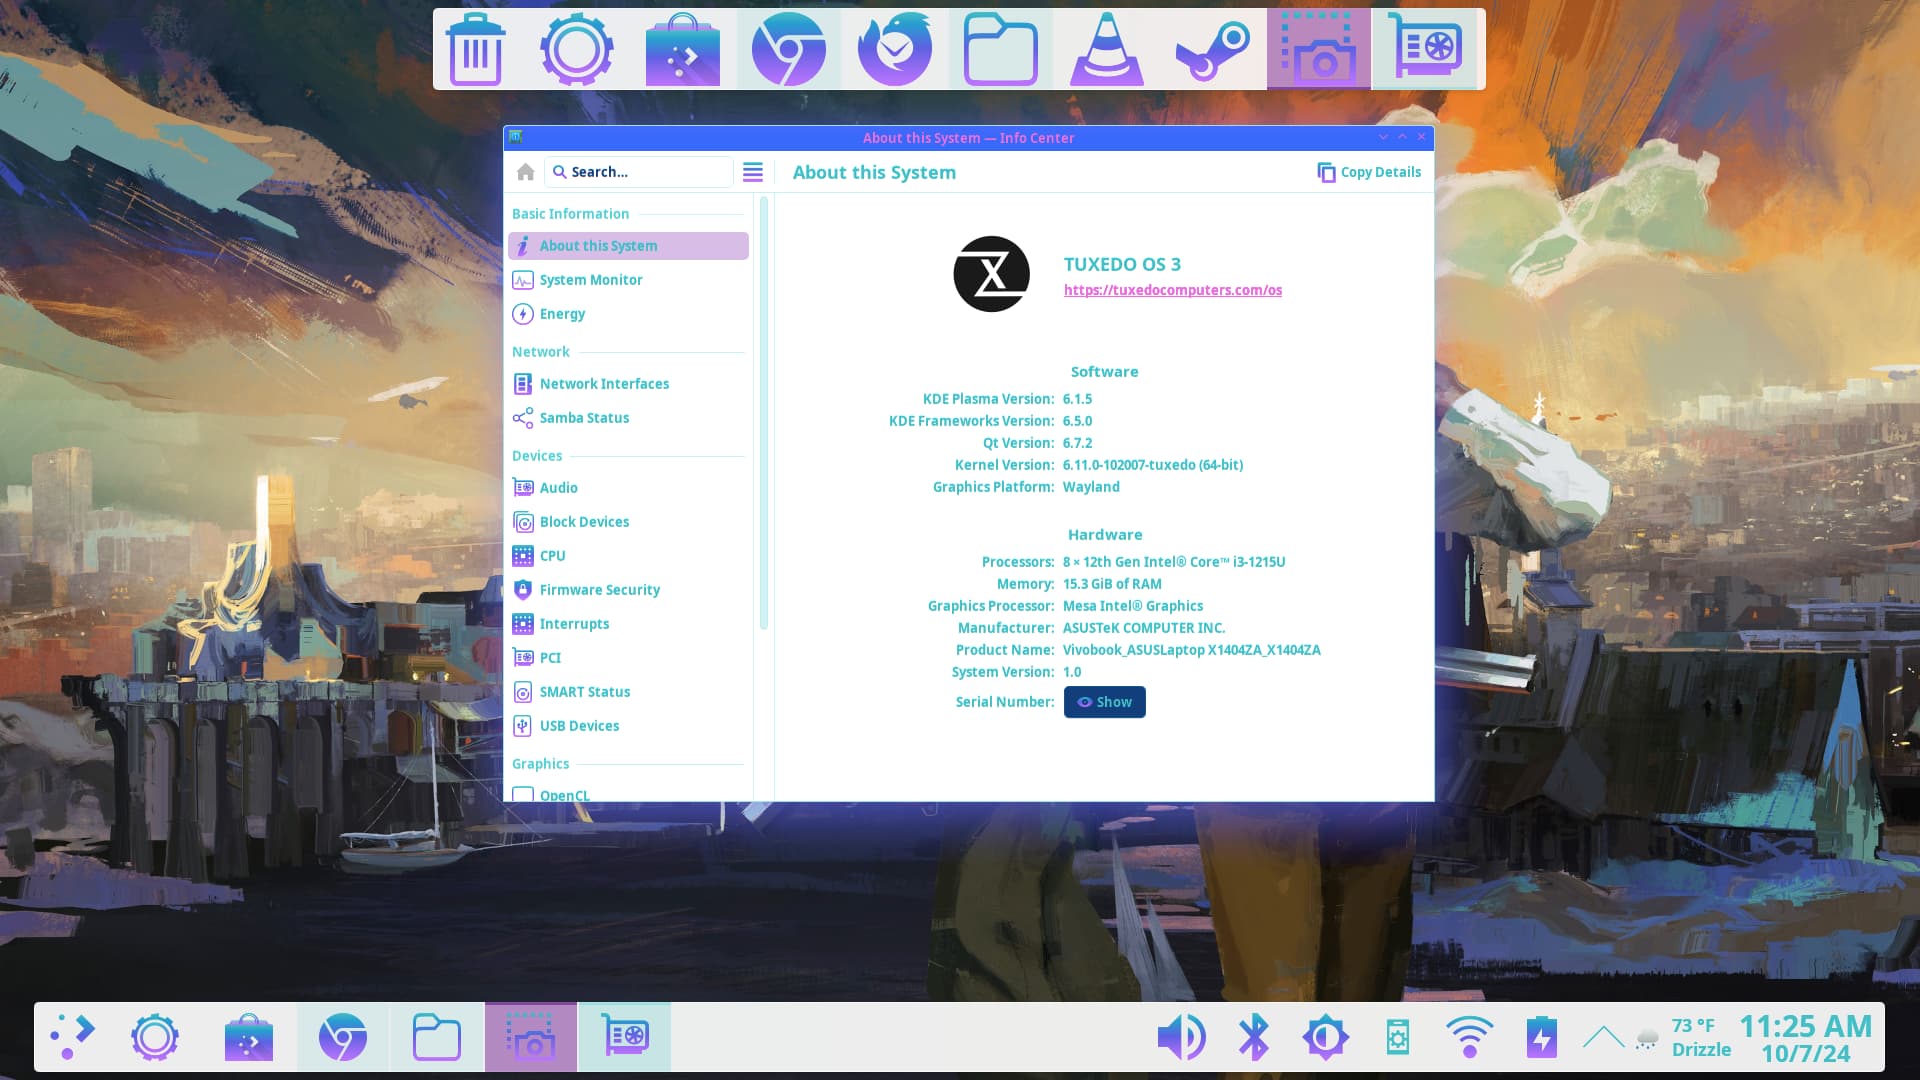Go to Info Center home

point(525,172)
